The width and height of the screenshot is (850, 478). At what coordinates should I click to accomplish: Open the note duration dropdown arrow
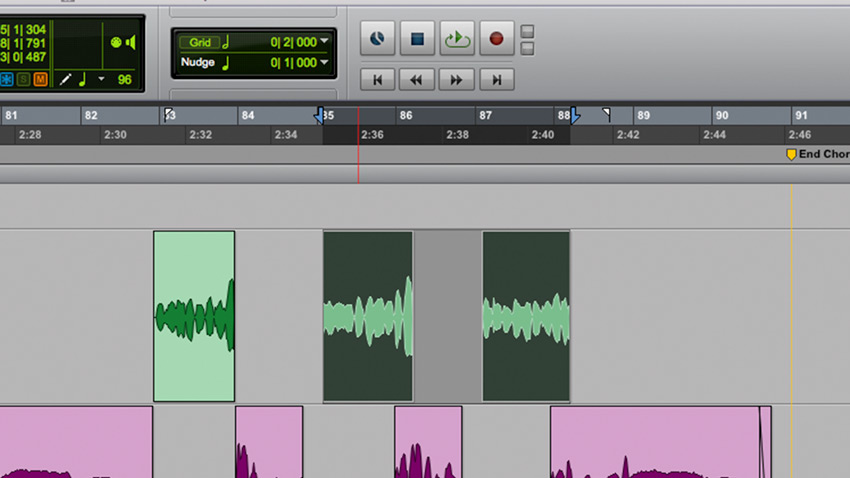pyautogui.click(x=101, y=79)
